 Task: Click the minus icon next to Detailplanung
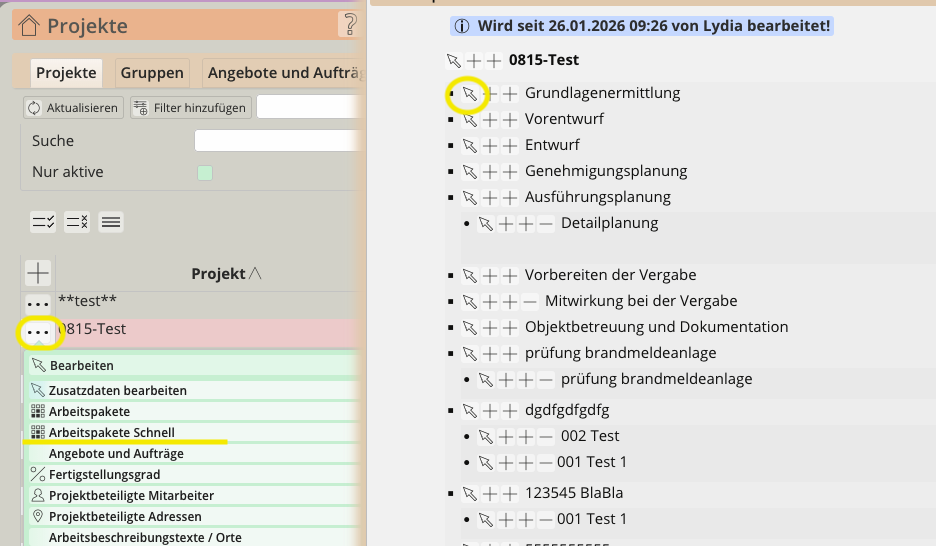pos(545,224)
